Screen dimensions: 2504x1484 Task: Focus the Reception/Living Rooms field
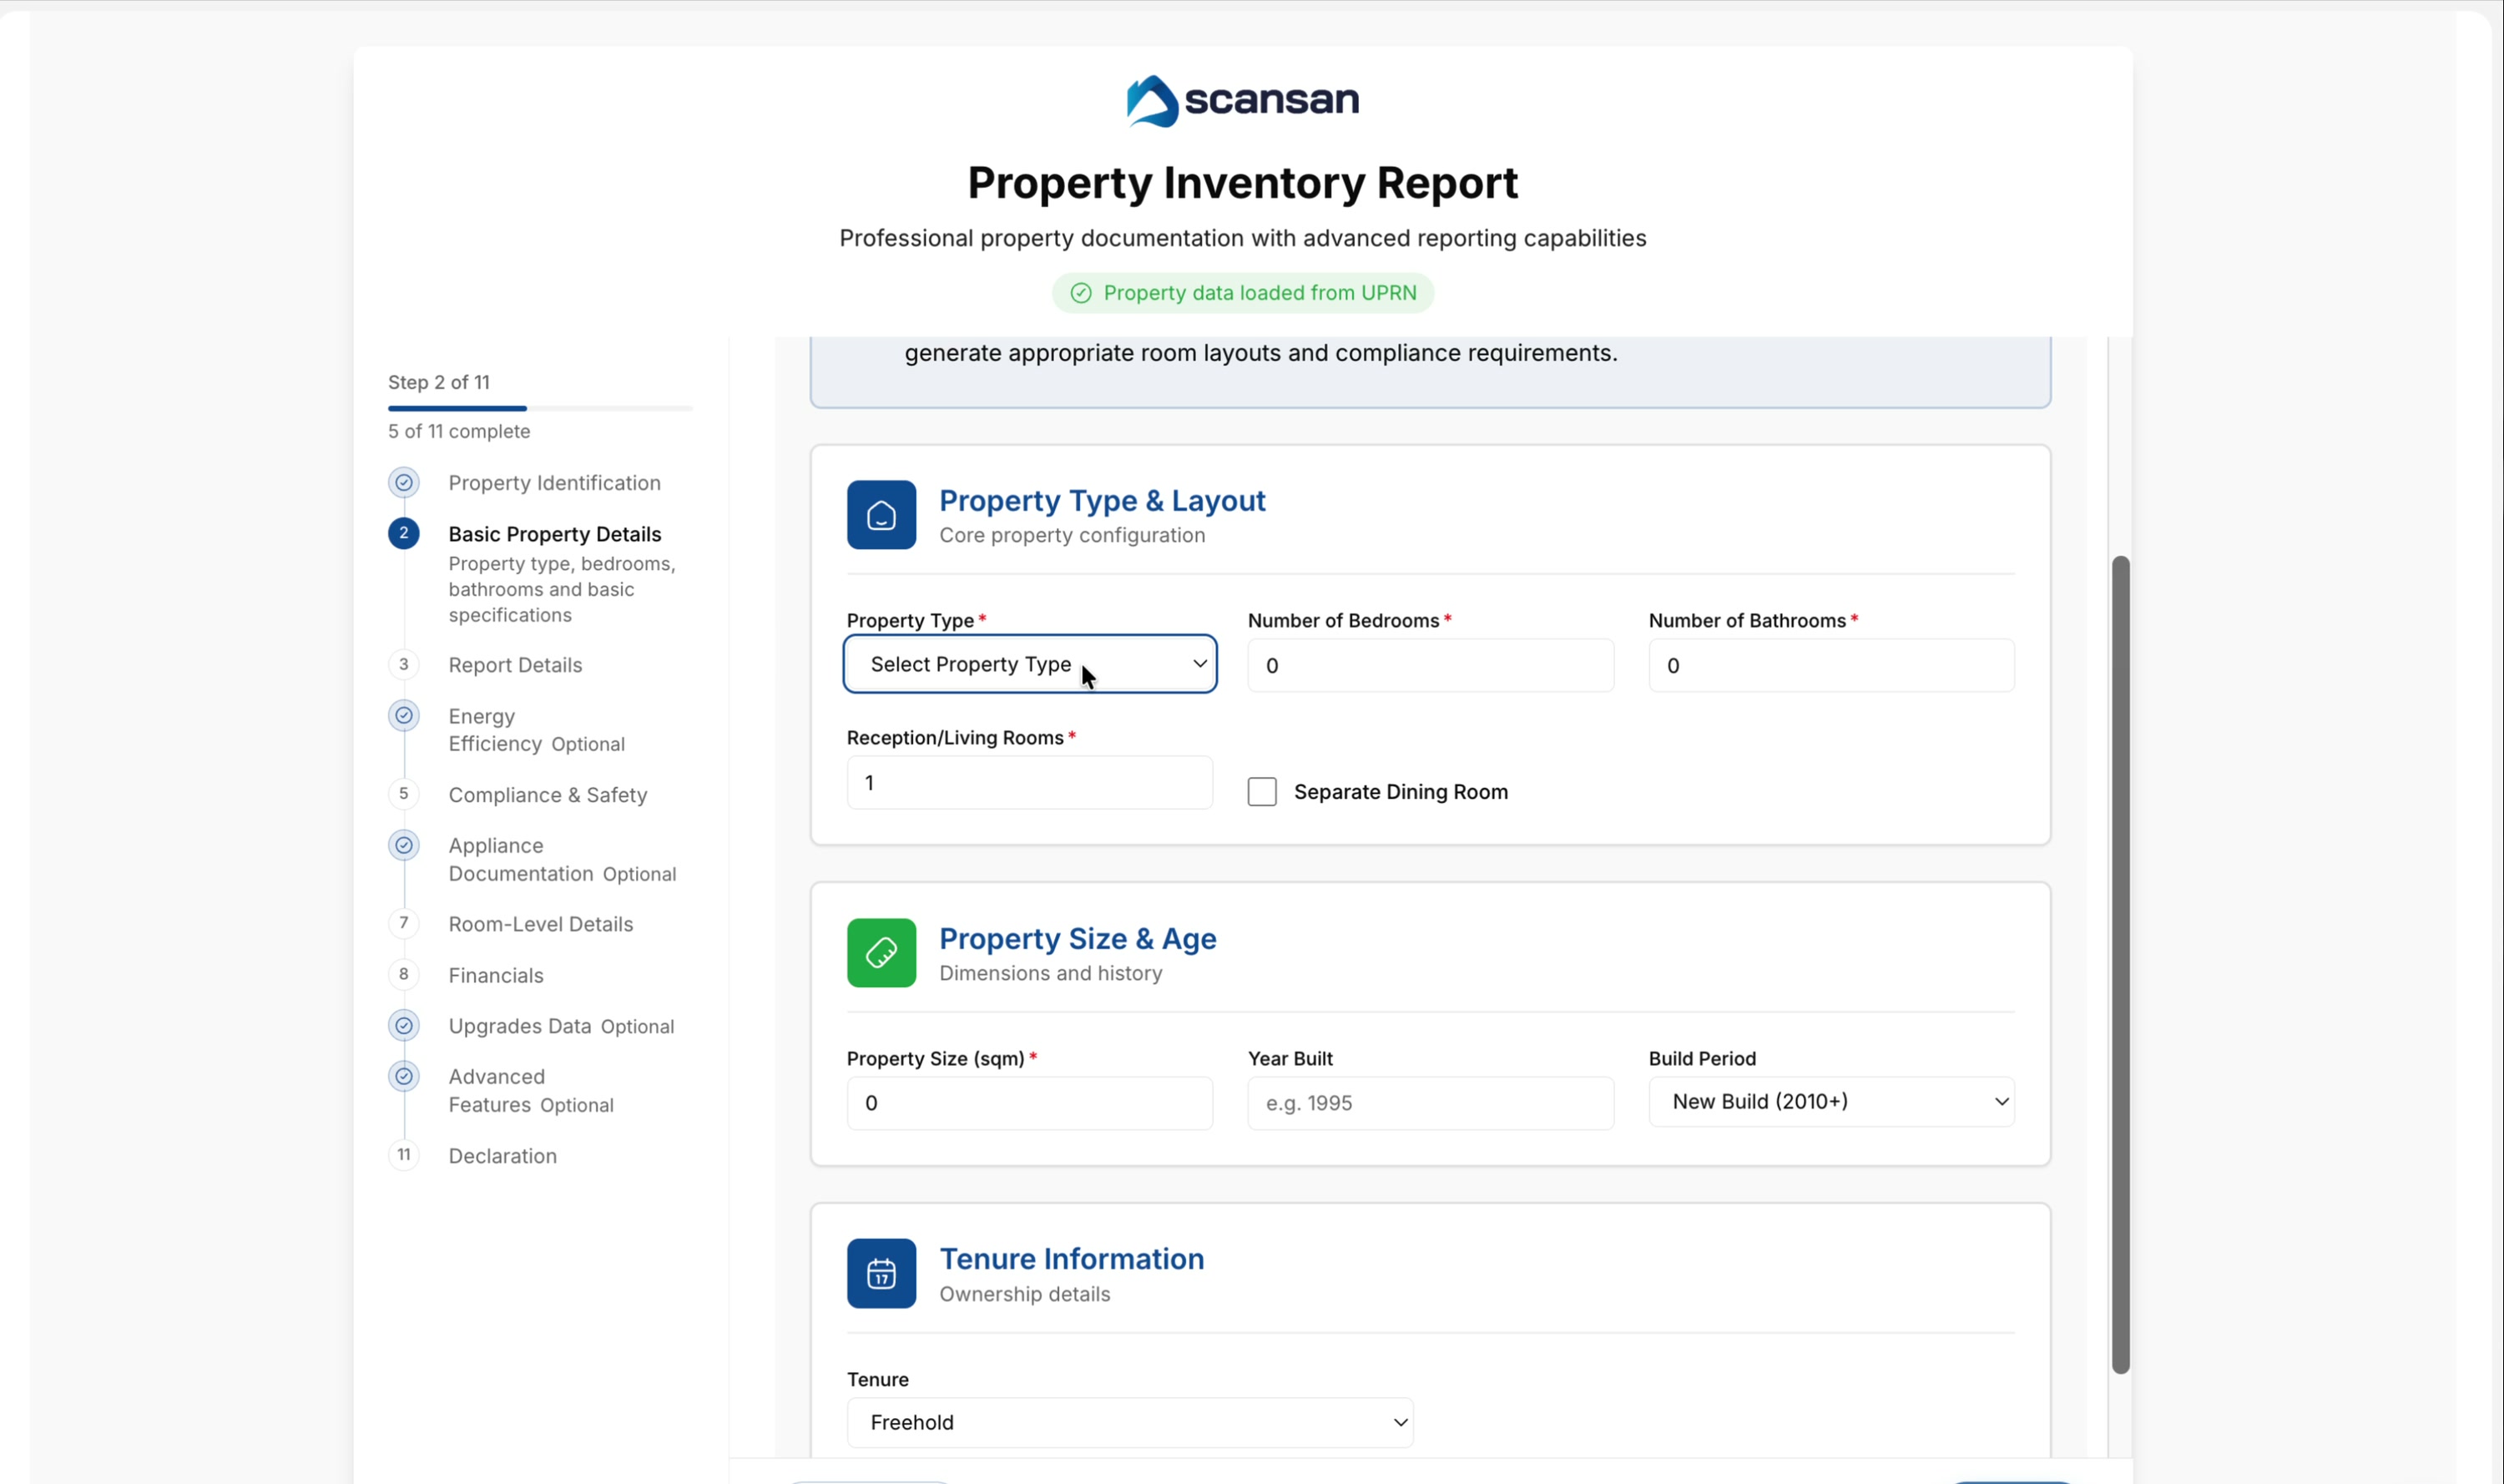tap(1030, 782)
